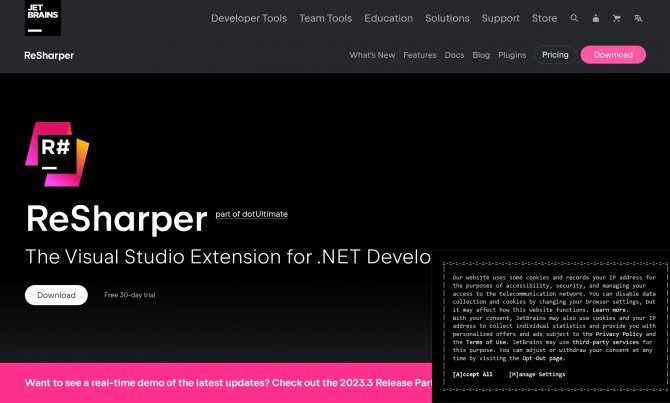This screenshot has height=403, width=670.
Task: Open the Team Tools menu
Action: click(326, 18)
